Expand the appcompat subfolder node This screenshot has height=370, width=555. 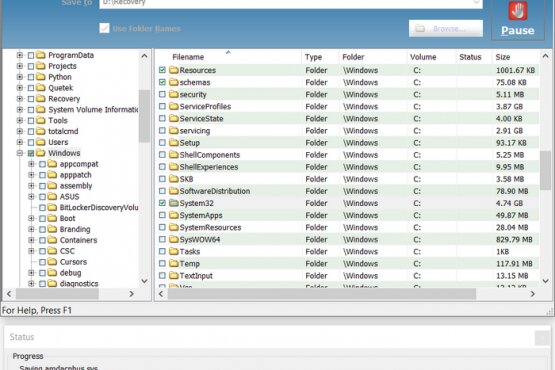31,164
